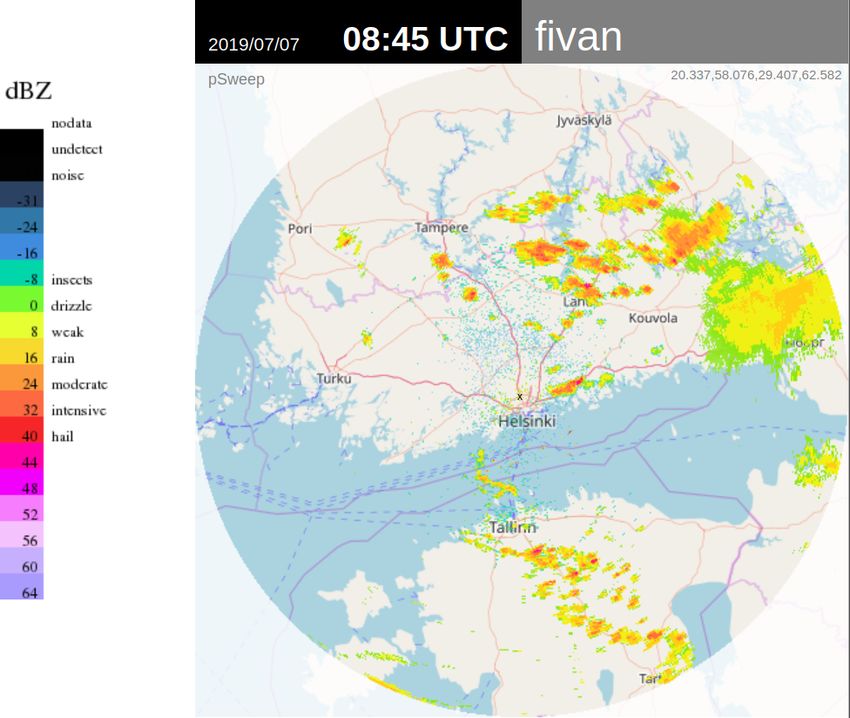The width and height of the screenshot is (850, 718).
Task: Click the 'hail' legend label
Action: tap(62, 436)
